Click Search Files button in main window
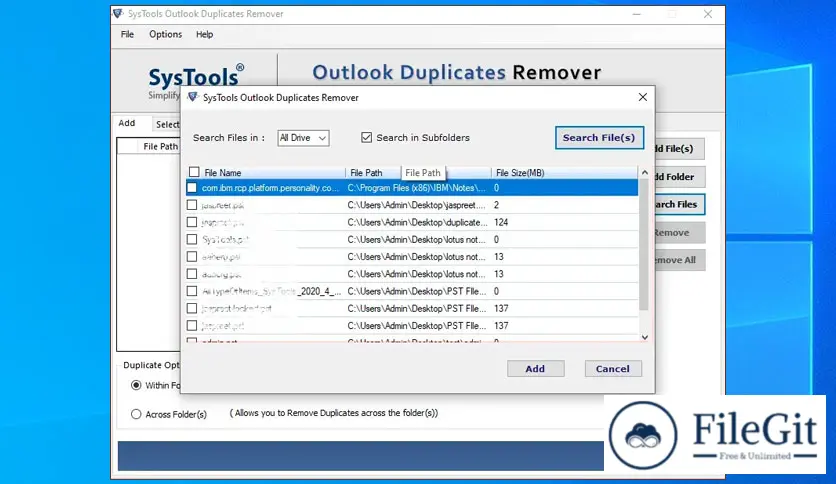The height and width of the screenshot is (484, 836). (679, 204)
